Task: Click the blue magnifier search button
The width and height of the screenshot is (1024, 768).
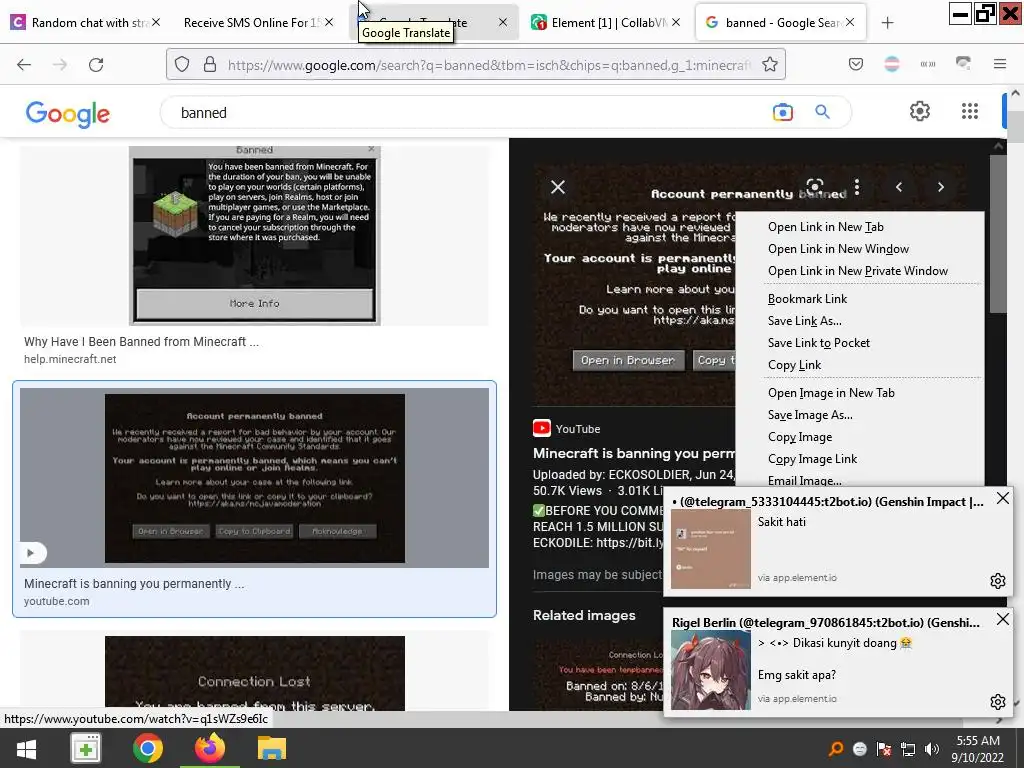Action: click(822, 112)
